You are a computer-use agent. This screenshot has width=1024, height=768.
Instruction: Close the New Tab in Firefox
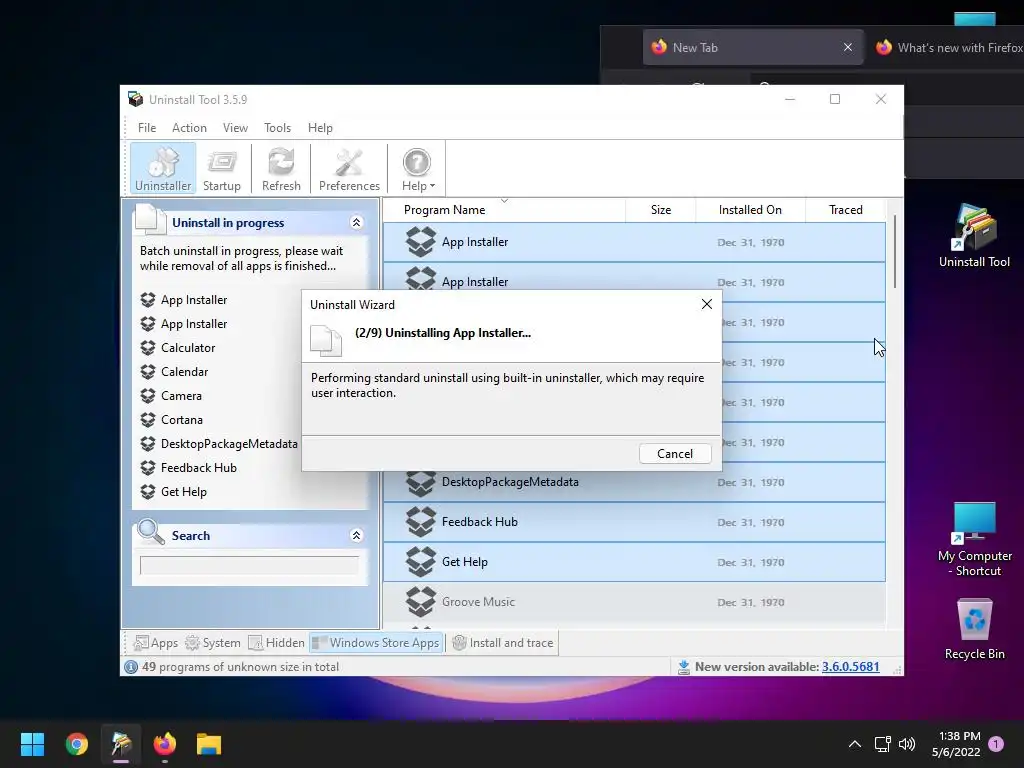tap(848, 47)
